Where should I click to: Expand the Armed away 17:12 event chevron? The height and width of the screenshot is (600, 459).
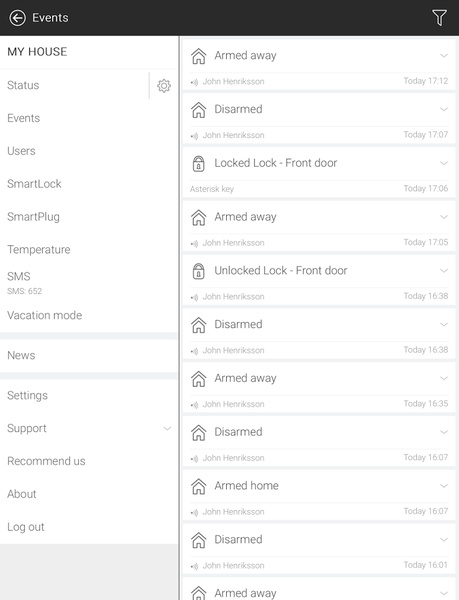click(x=444, y=55)
